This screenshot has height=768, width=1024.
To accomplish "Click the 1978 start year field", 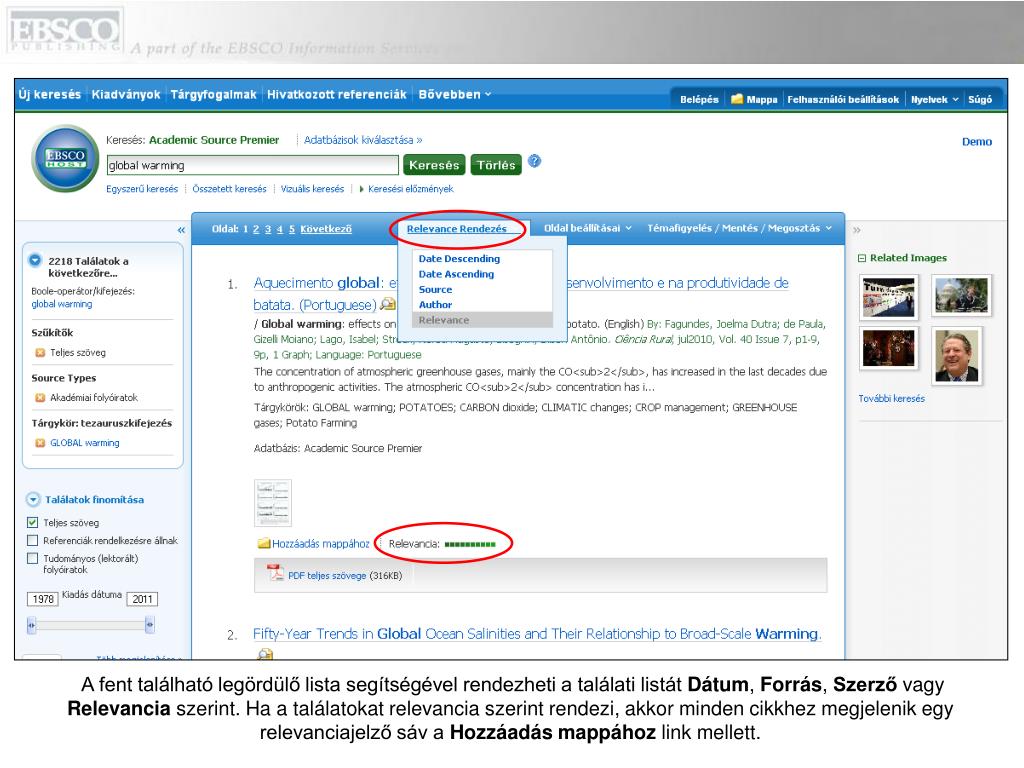I will 42,599.
